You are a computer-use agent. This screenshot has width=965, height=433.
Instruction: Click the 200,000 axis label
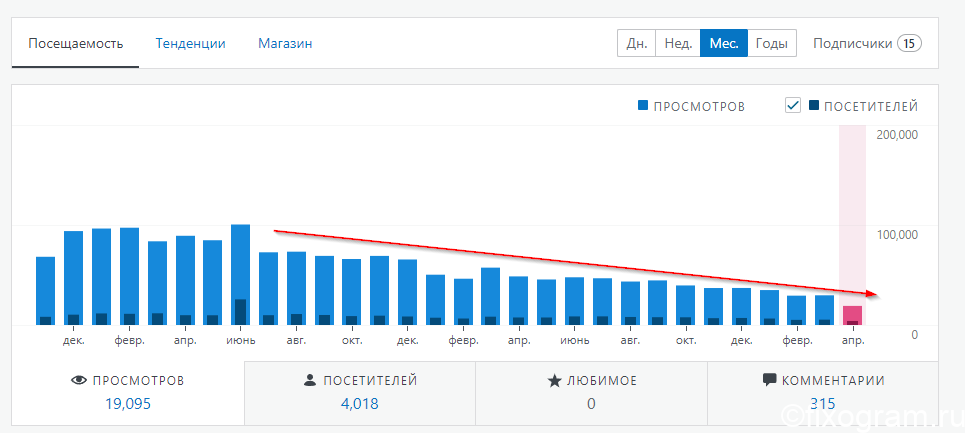[896, 135]
